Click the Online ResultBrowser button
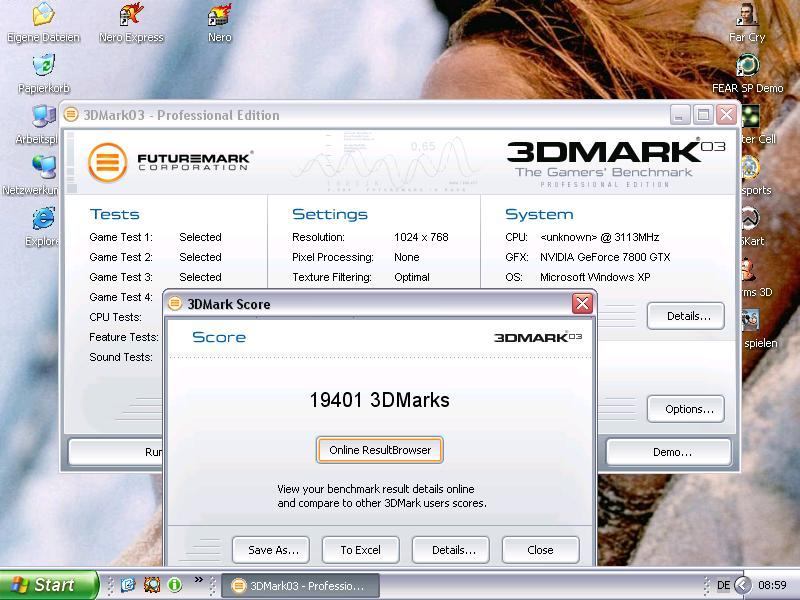Screen dimensions: 800x600 [x=380, y=450]
